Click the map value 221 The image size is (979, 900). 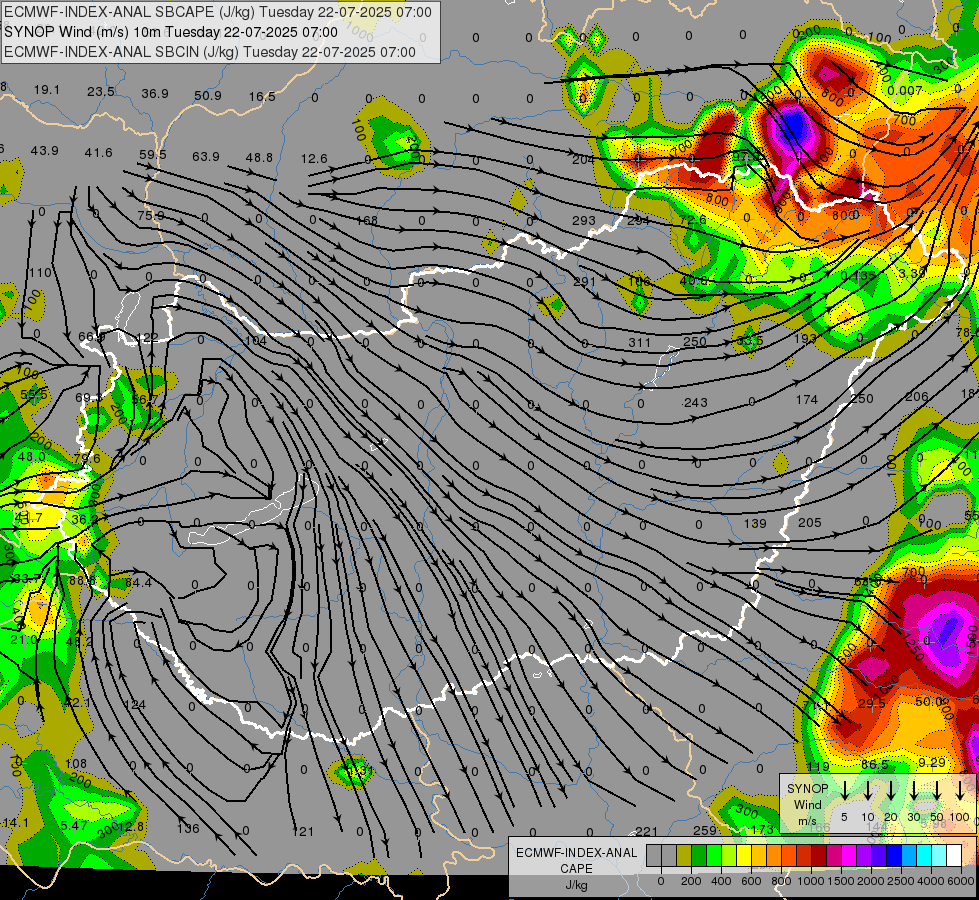click(x=646, y=831)
